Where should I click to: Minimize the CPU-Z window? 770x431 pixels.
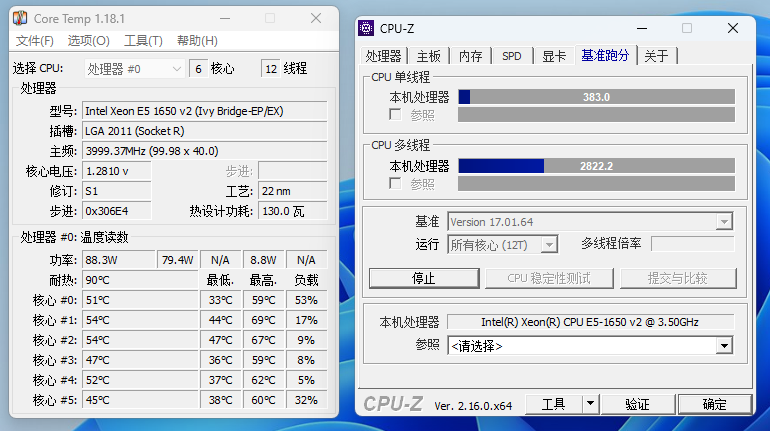642,28
